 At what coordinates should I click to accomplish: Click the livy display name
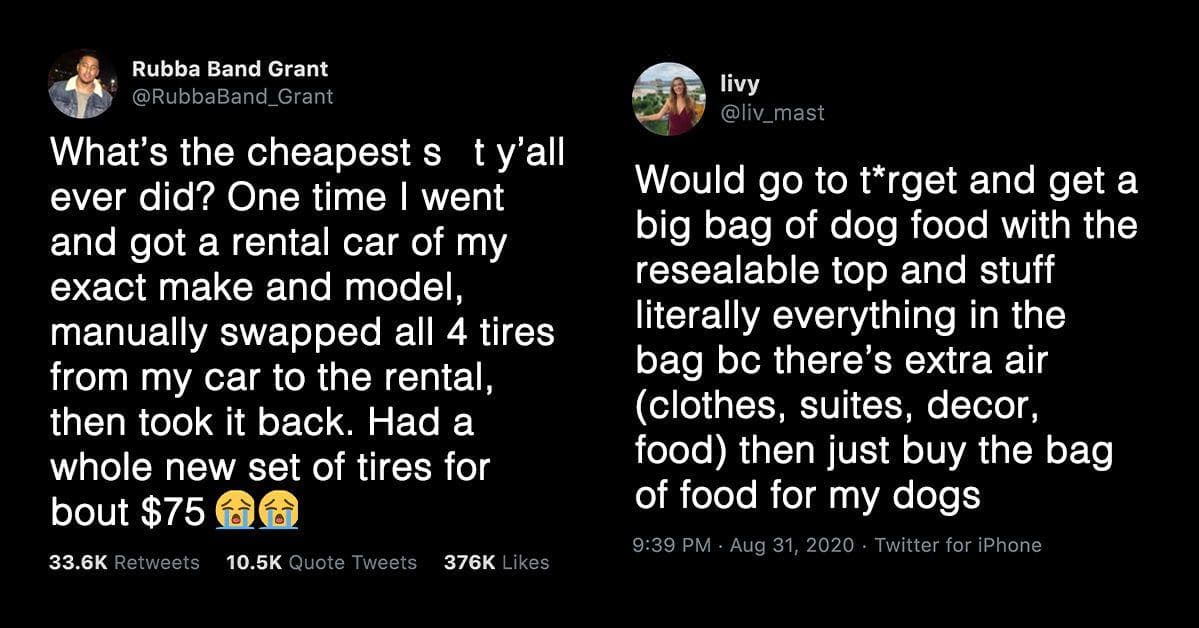pos(739,86)
